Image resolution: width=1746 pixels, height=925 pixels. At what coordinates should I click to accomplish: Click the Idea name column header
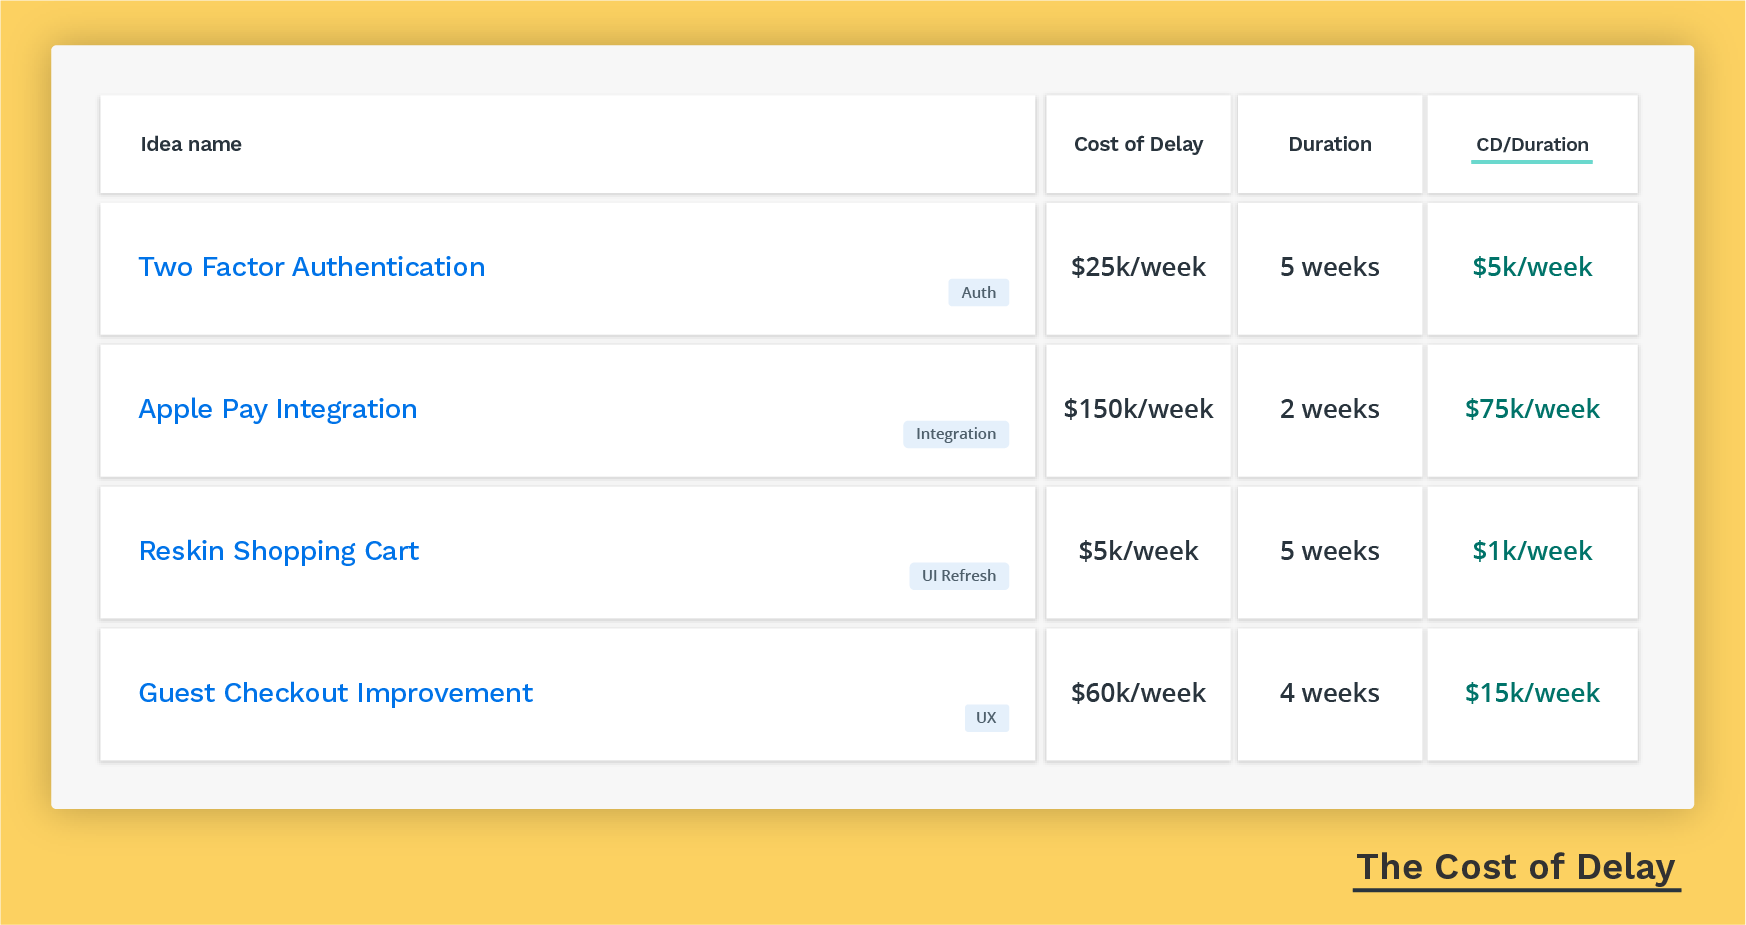(x=191, y=144)
